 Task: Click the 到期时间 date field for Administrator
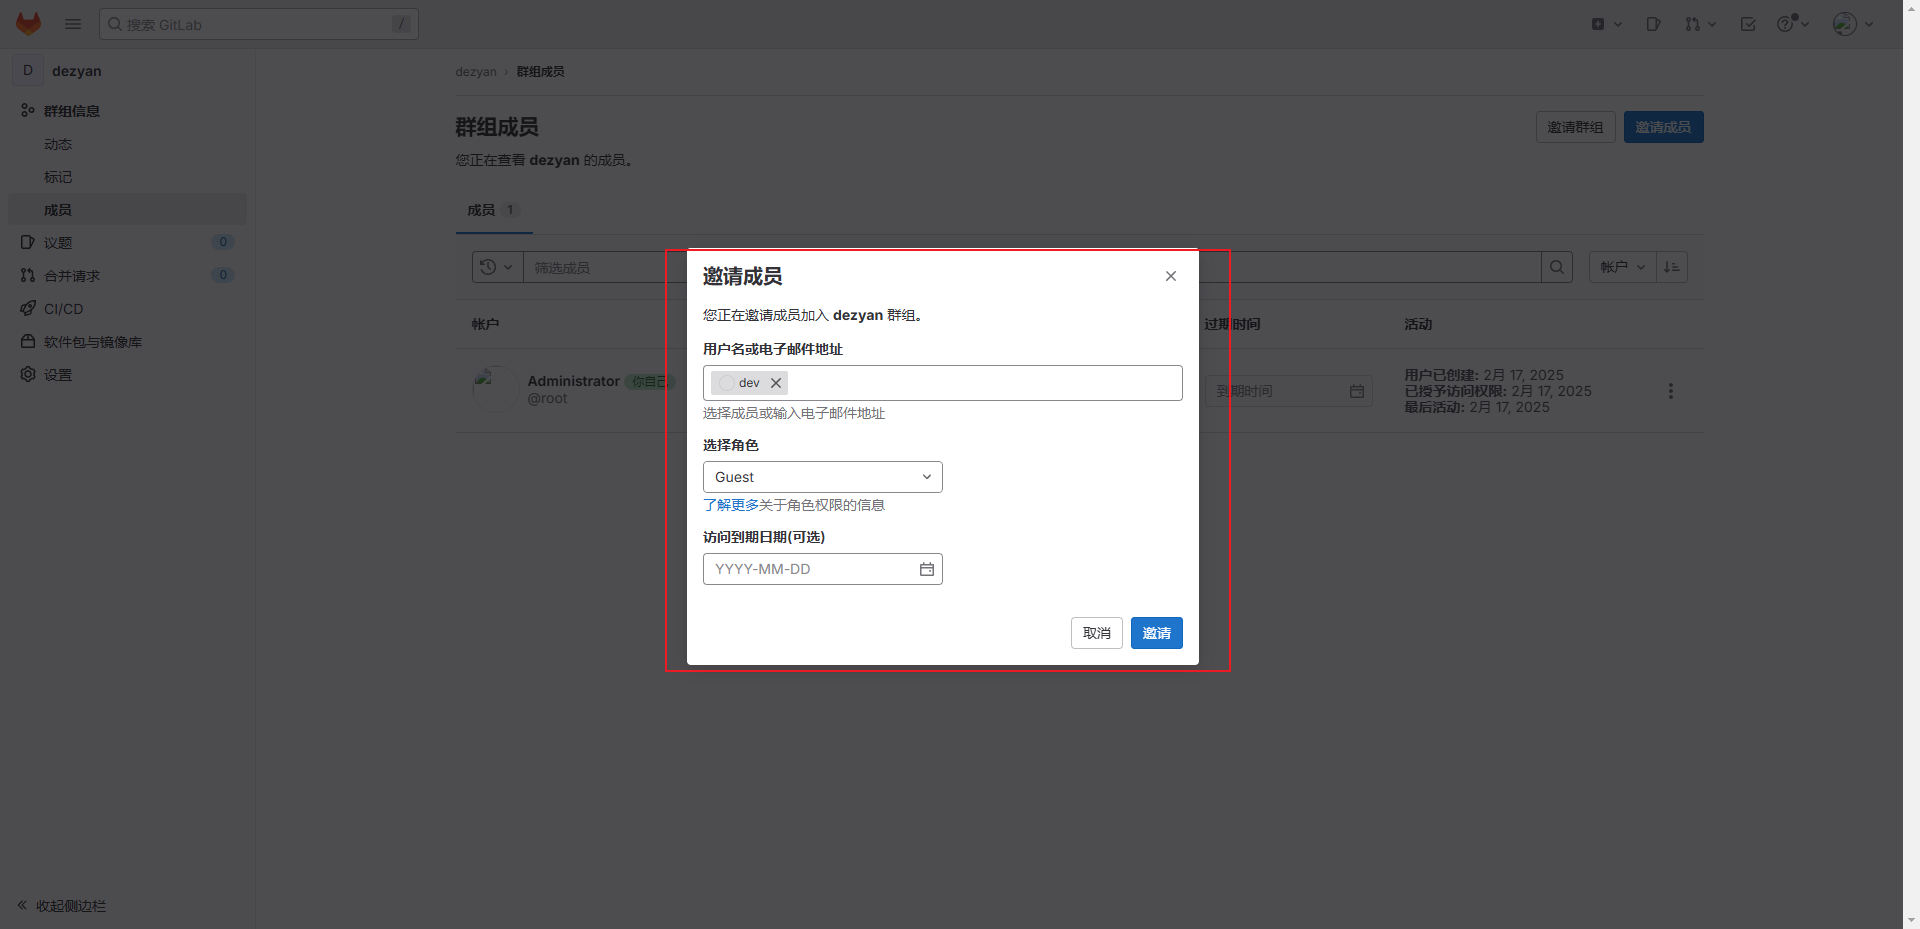click(1288, 391)
